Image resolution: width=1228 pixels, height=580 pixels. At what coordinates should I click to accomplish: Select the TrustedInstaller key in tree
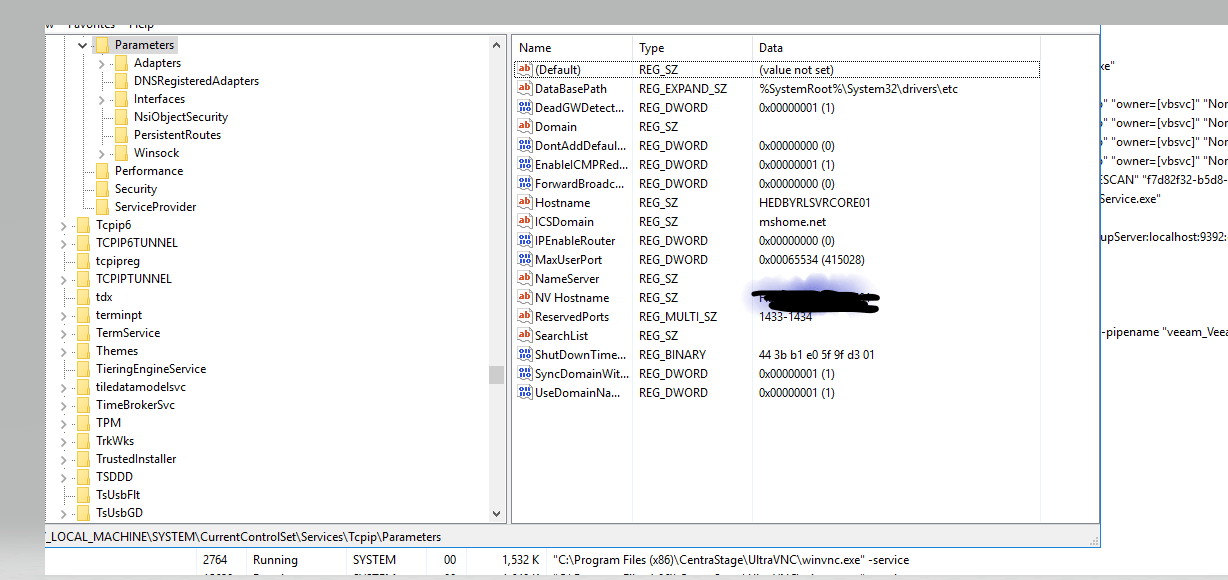135,459
